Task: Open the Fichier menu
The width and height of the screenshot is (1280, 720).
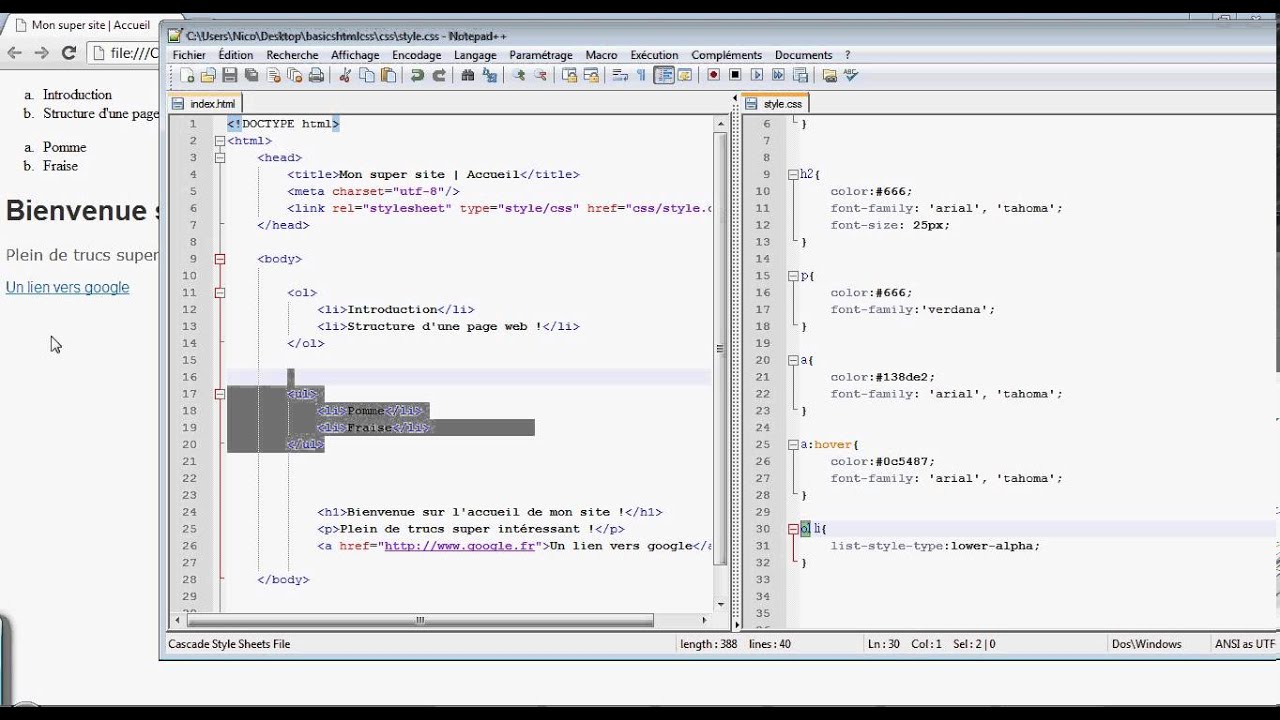Action: [189, 55]
